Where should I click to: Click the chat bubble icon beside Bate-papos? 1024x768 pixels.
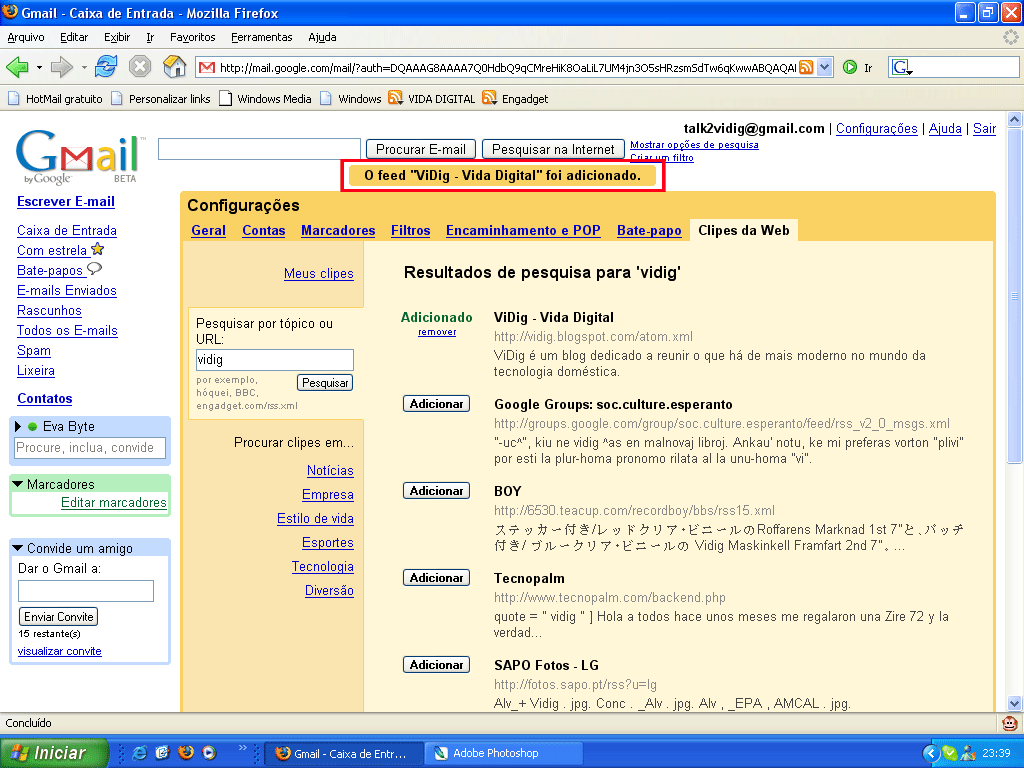coord(95,268)
